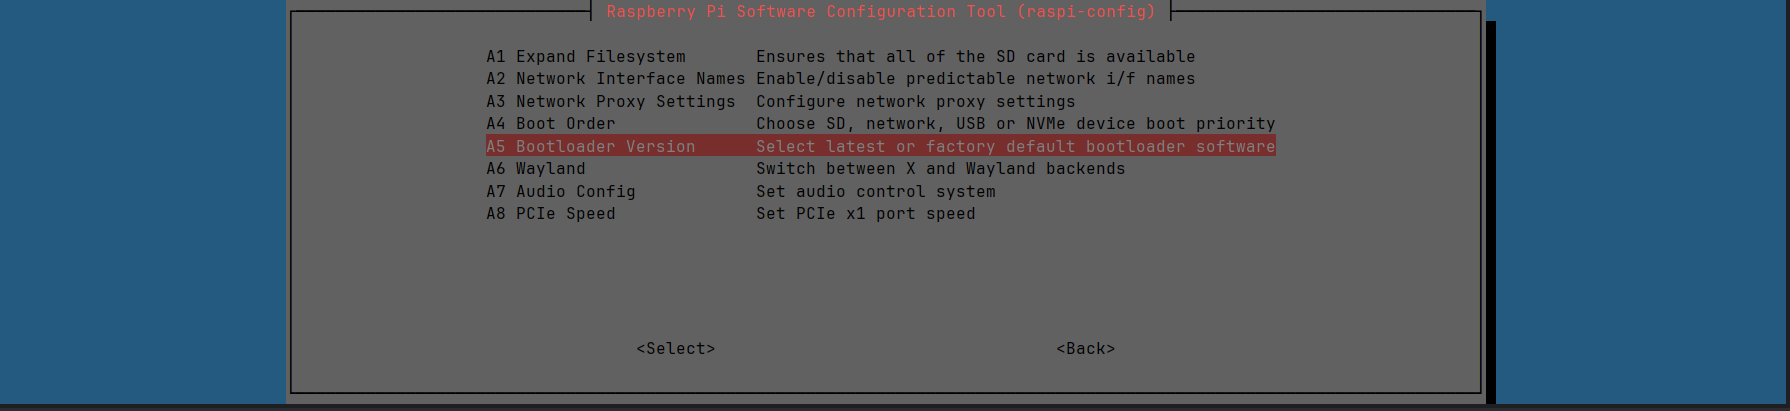
Task: Click "Set PCIe x1 port speed" description
Action: tap(865, 214)
